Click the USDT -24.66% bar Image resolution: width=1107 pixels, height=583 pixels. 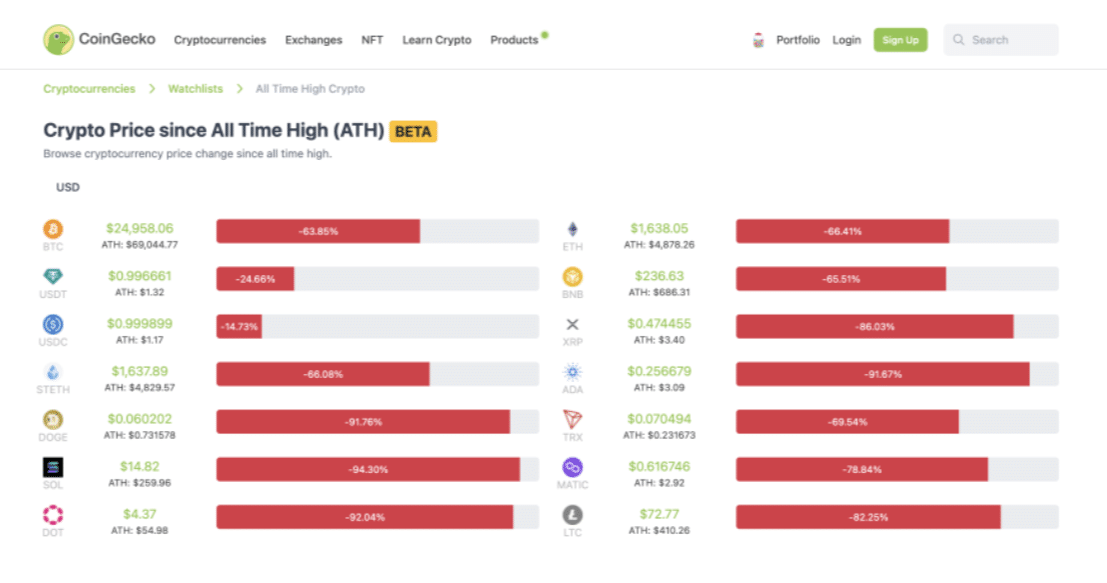point(378,279)
